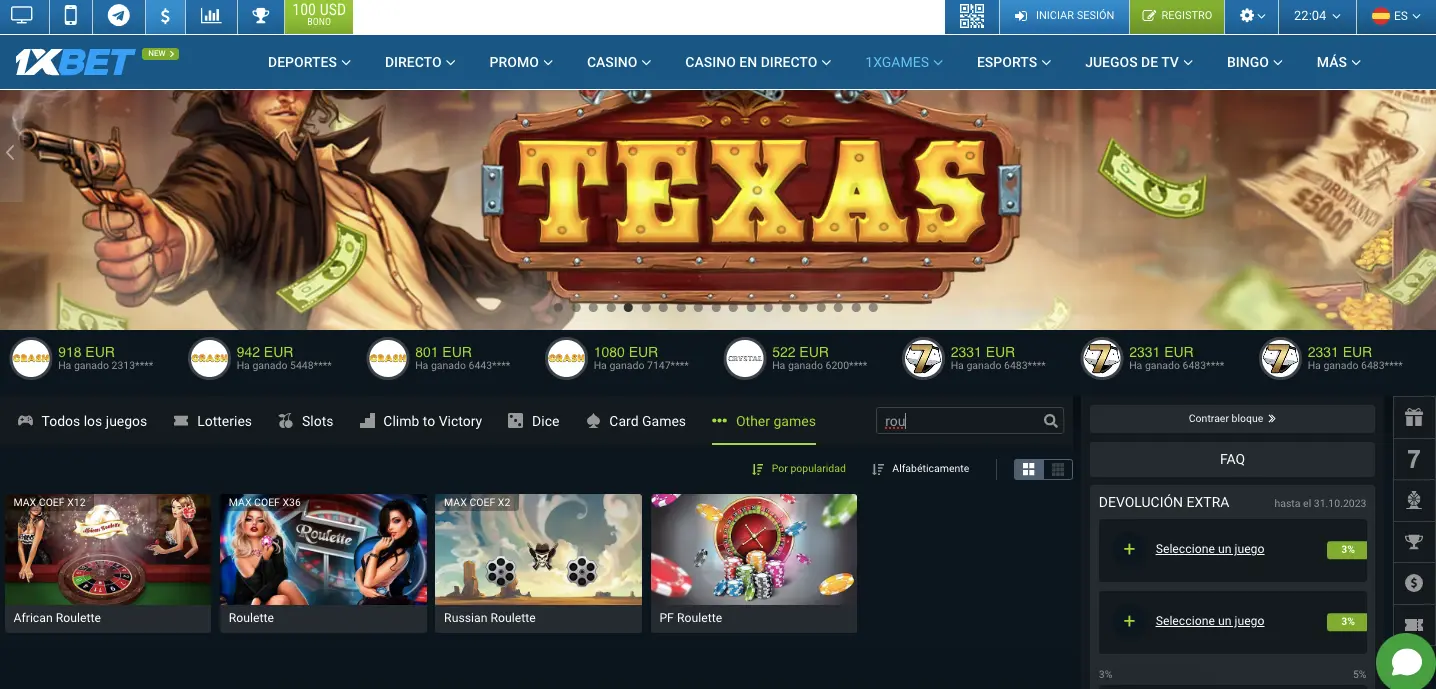Screen dimensions: 1436x689
Task: Show the previous banner slide arrow
Action: (x=10, y=153)
